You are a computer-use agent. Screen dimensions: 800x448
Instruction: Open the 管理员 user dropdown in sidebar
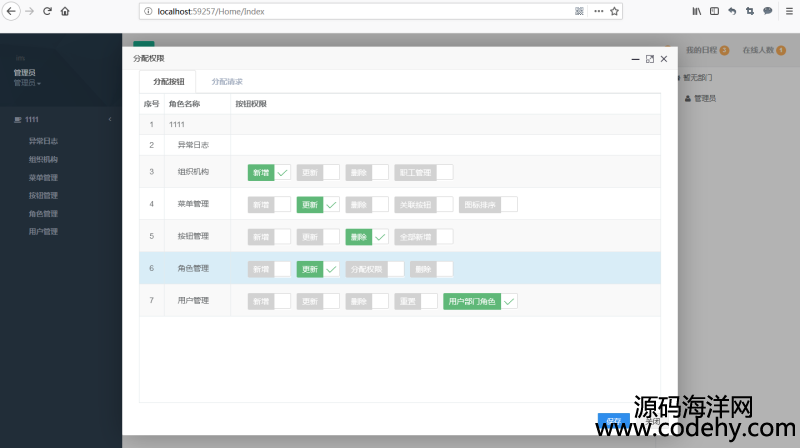tap(26, 83)
